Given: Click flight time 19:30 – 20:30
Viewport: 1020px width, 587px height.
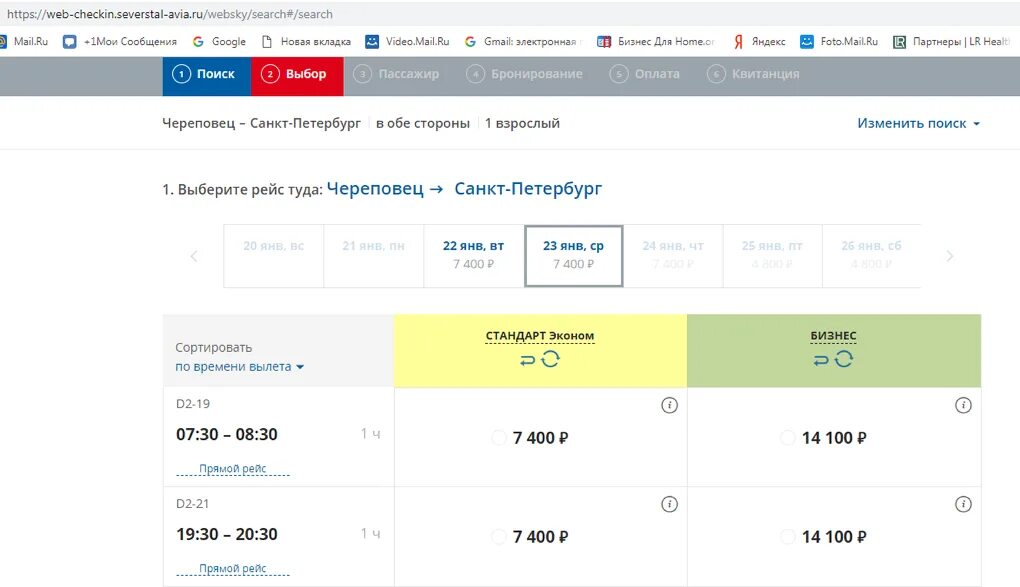Looking at the screenshot, I should coord(227,534).
